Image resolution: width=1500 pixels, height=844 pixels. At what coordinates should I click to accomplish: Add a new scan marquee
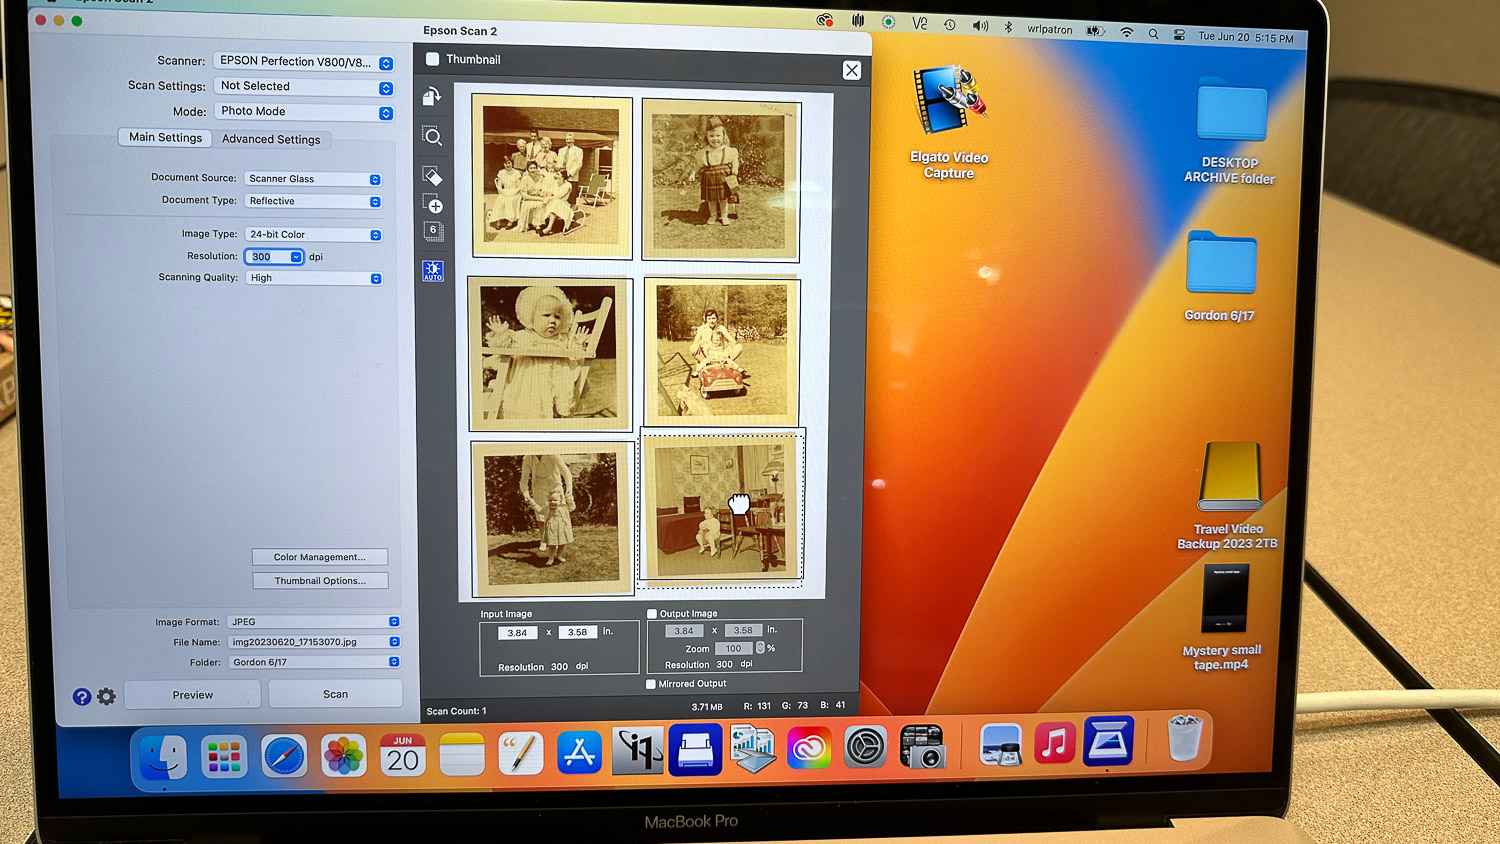point(432,205)
